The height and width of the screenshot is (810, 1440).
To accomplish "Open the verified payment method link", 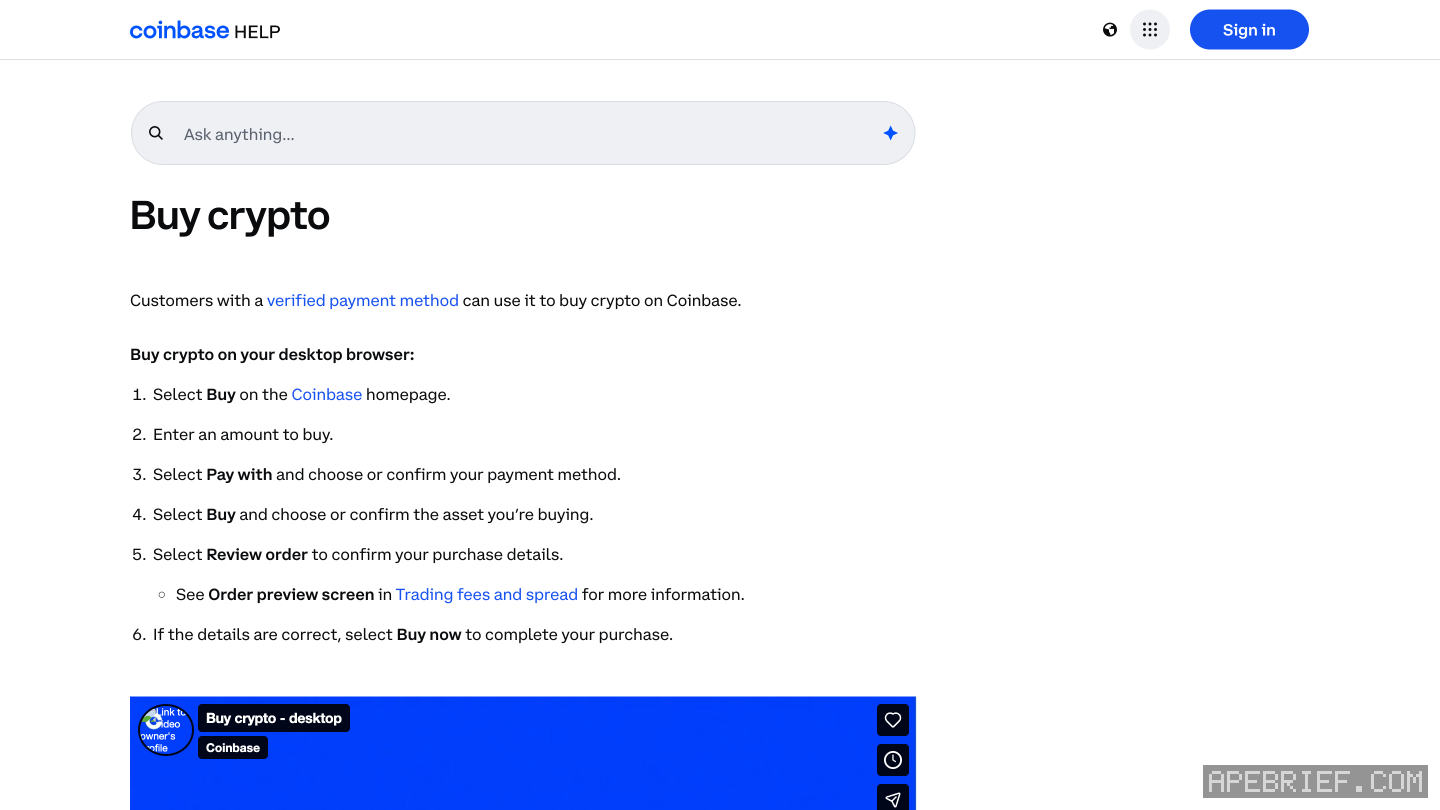I will tap(363, 300).
